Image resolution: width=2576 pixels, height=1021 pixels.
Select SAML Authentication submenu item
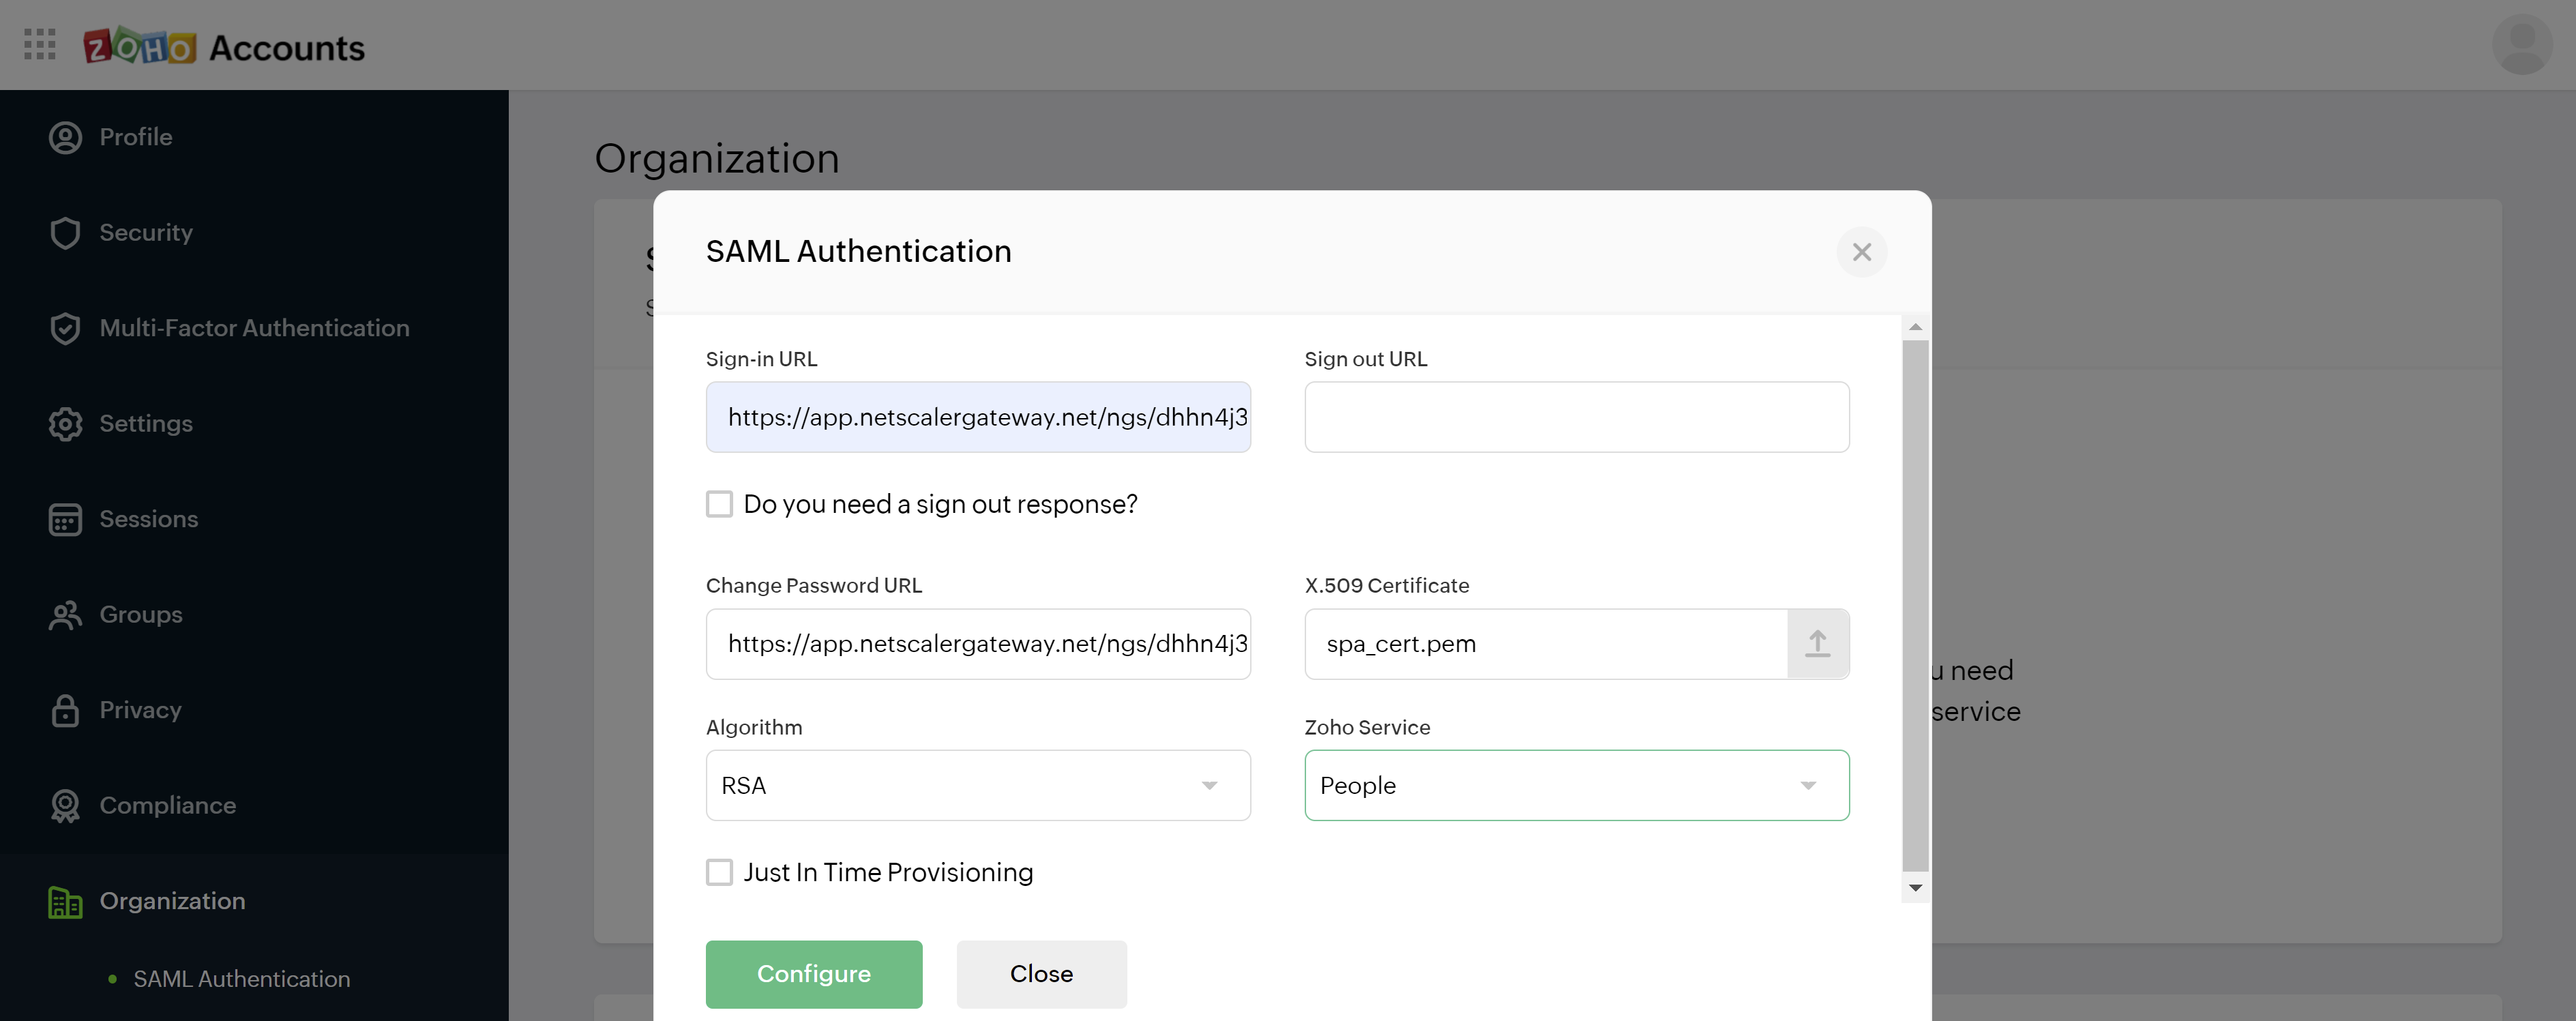241,979
